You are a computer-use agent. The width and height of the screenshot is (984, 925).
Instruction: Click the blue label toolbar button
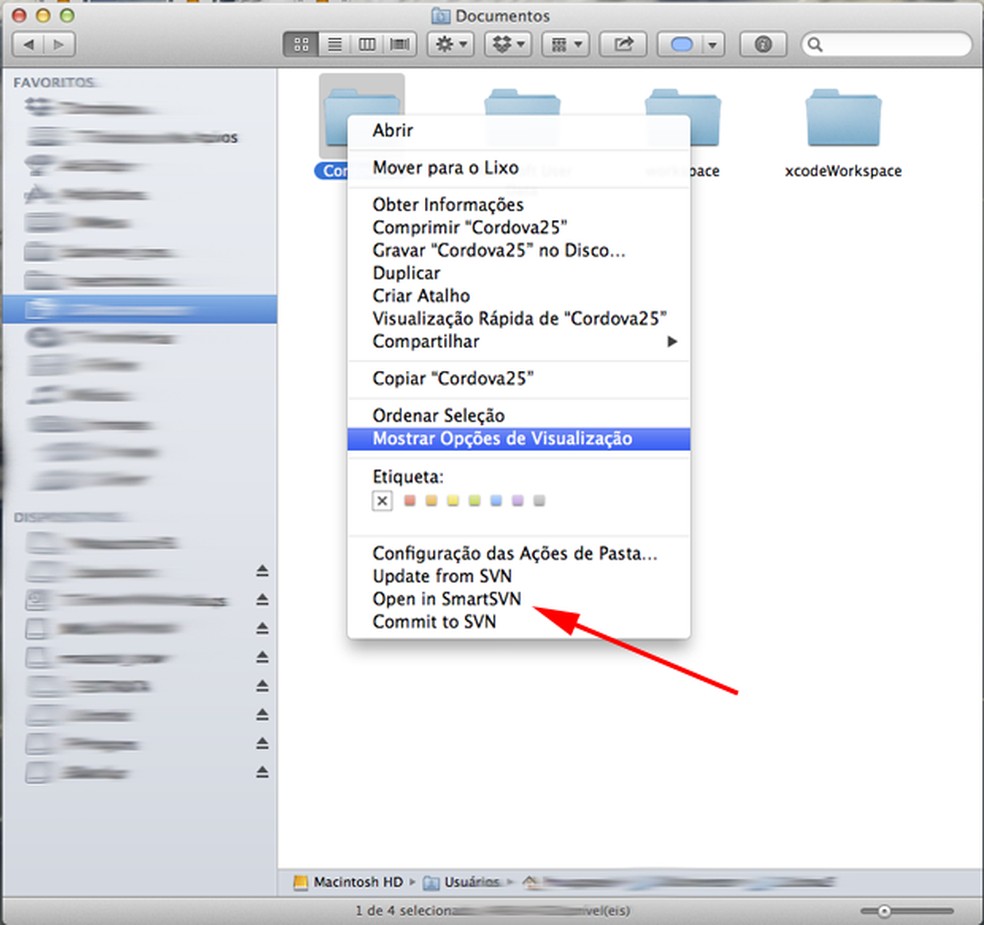pyautogui.click(x=681, y=45)
